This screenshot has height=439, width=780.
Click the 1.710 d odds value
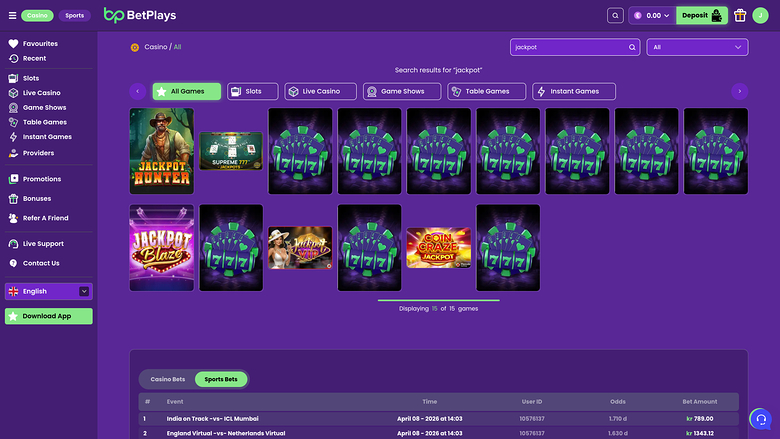[618, 419]
